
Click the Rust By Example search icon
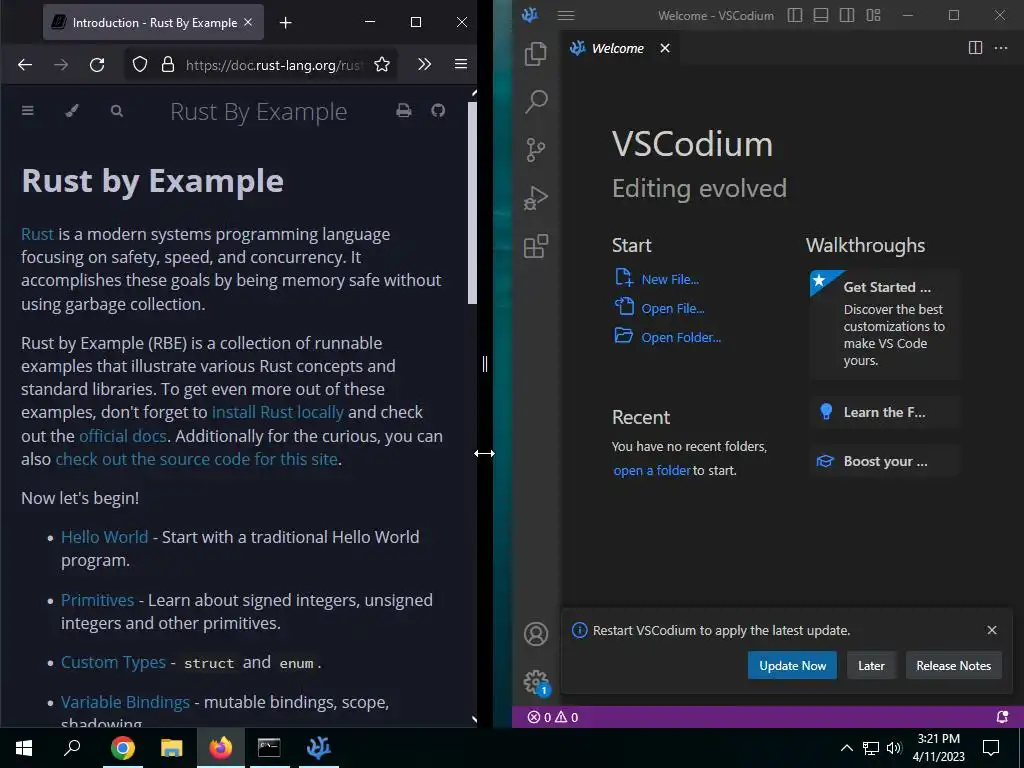click(x=117, y=110)
